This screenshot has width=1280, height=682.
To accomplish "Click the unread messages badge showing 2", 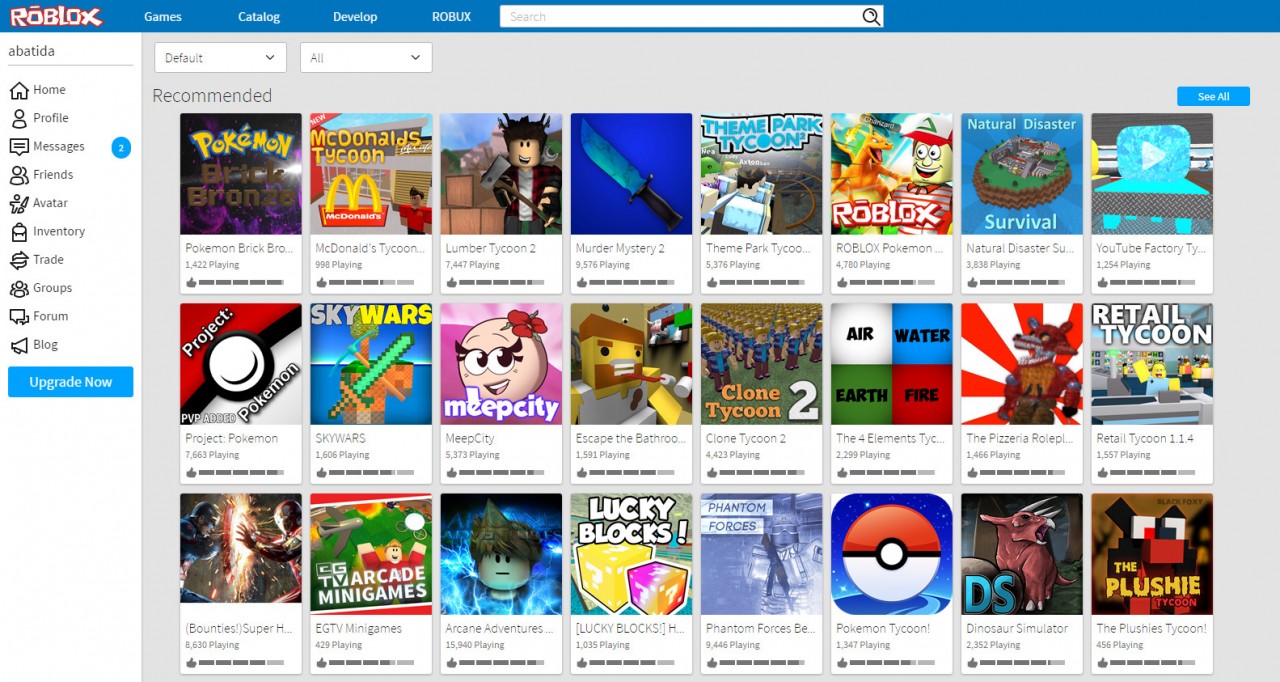I will click(121, 147).
